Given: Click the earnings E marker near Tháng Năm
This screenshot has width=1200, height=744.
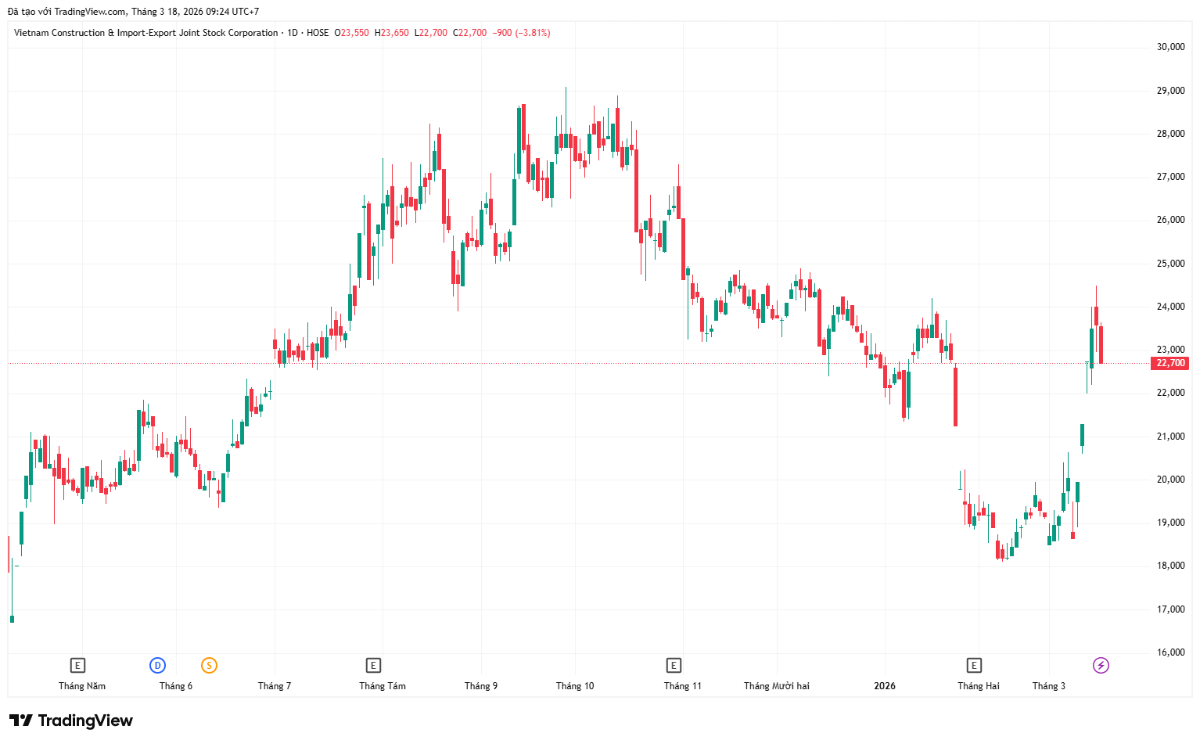Looking at the screenshot, I should [77, 665].
